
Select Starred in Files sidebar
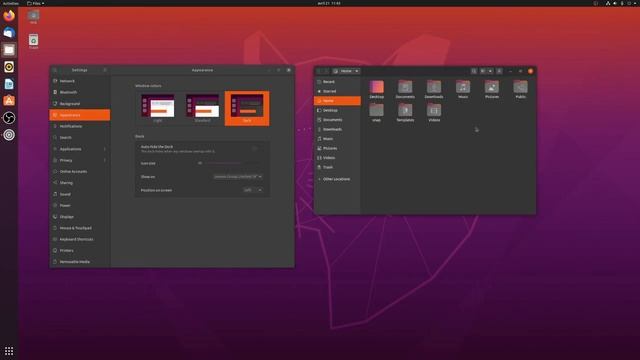coord(337,91)
